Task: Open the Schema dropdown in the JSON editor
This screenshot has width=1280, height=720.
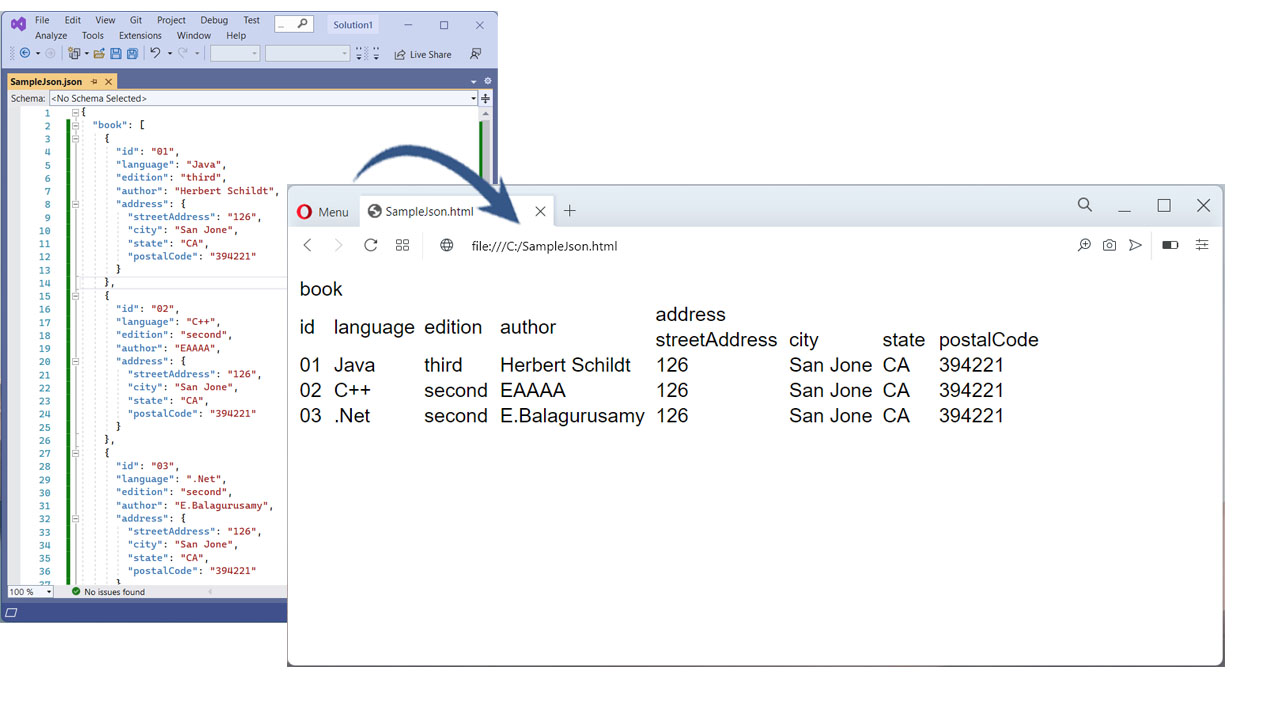Action: click(474, 98)
